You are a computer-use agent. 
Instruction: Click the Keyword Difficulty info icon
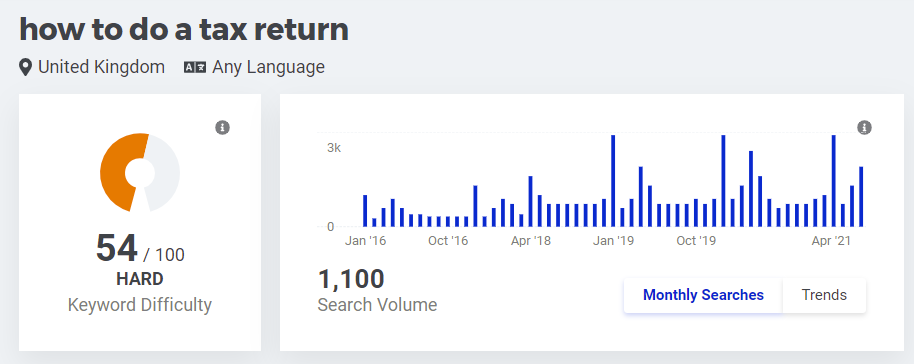click(x=222, y=127)
